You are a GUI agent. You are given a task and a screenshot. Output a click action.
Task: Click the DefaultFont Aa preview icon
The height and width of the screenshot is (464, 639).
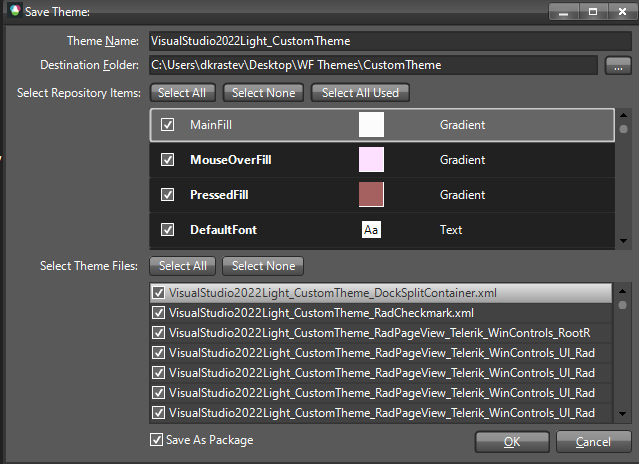tap(371, 230)
